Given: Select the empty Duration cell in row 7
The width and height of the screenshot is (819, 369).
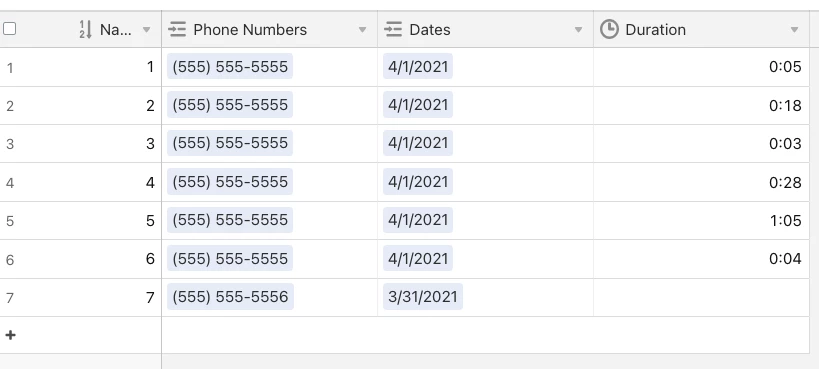Looking at the screenshot, I should (701, 297).
